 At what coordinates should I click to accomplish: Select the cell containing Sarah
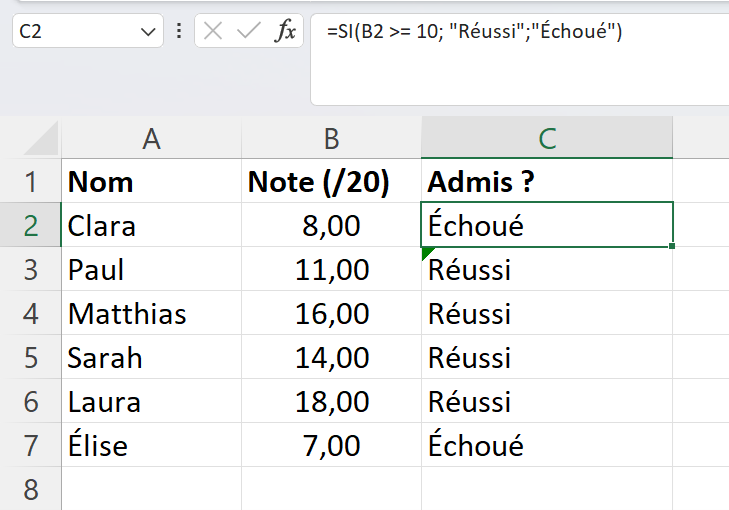point(152,357)
